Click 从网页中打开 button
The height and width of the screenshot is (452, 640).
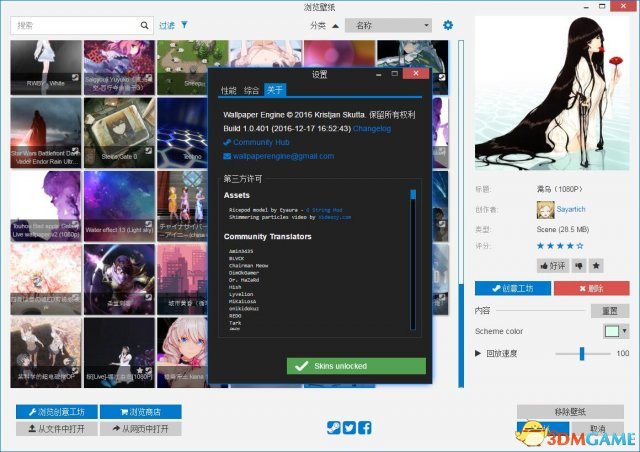(141, 429)
